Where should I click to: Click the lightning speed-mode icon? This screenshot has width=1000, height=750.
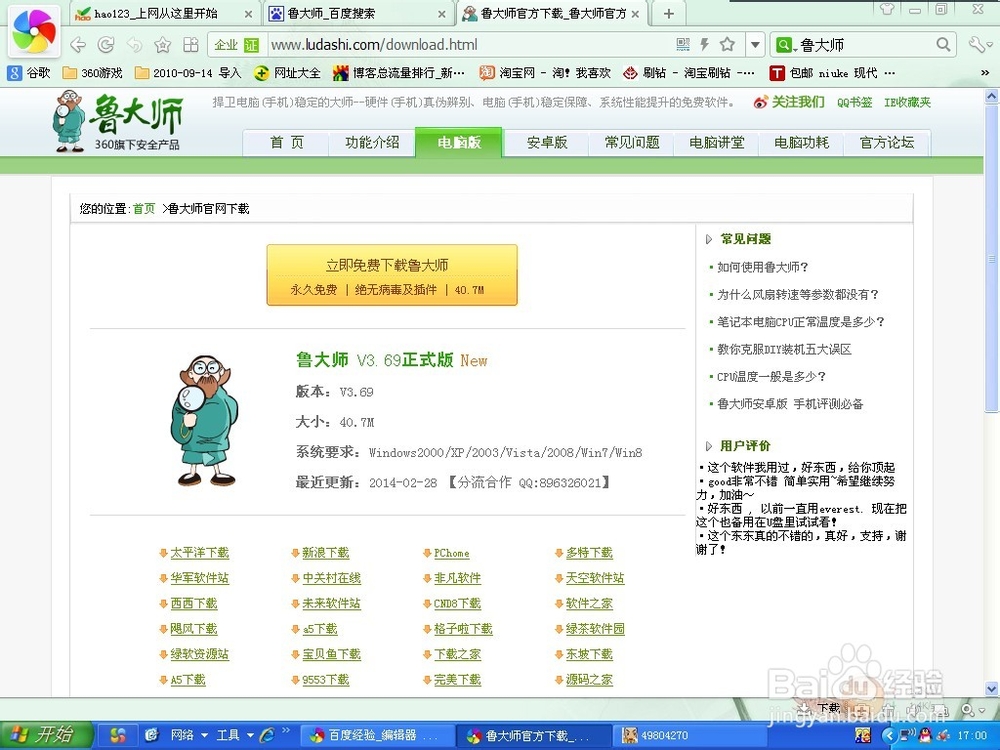[x=704, y=44]
